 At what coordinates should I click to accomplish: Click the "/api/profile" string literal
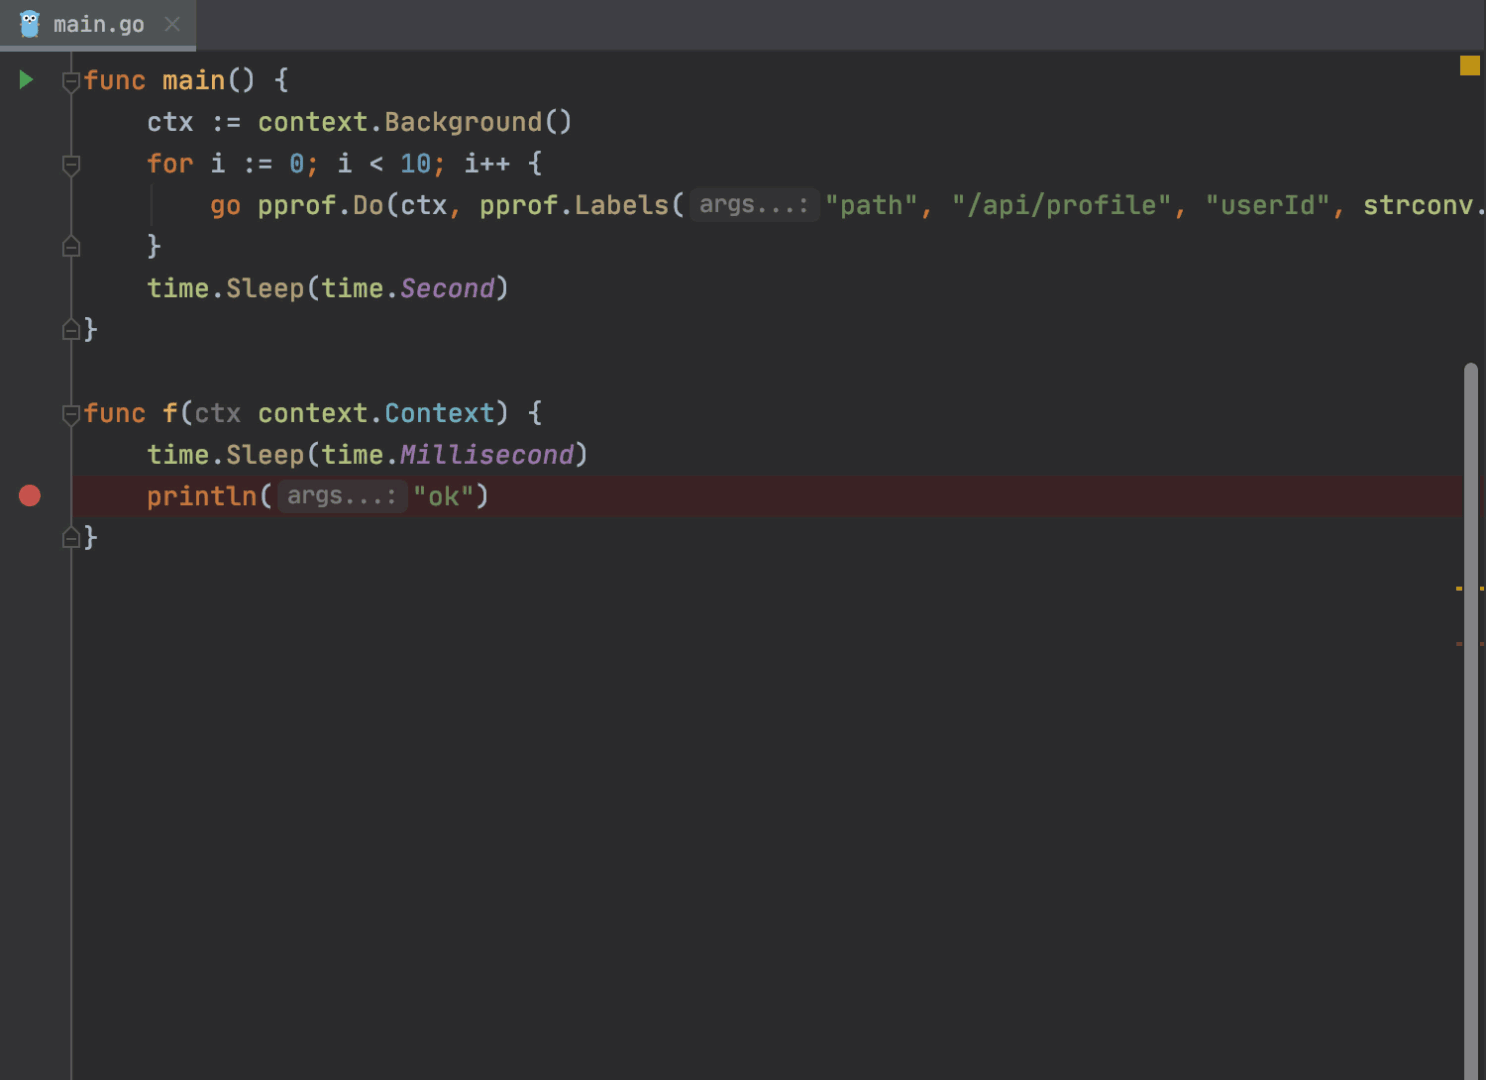click(x=1061, y=205)
